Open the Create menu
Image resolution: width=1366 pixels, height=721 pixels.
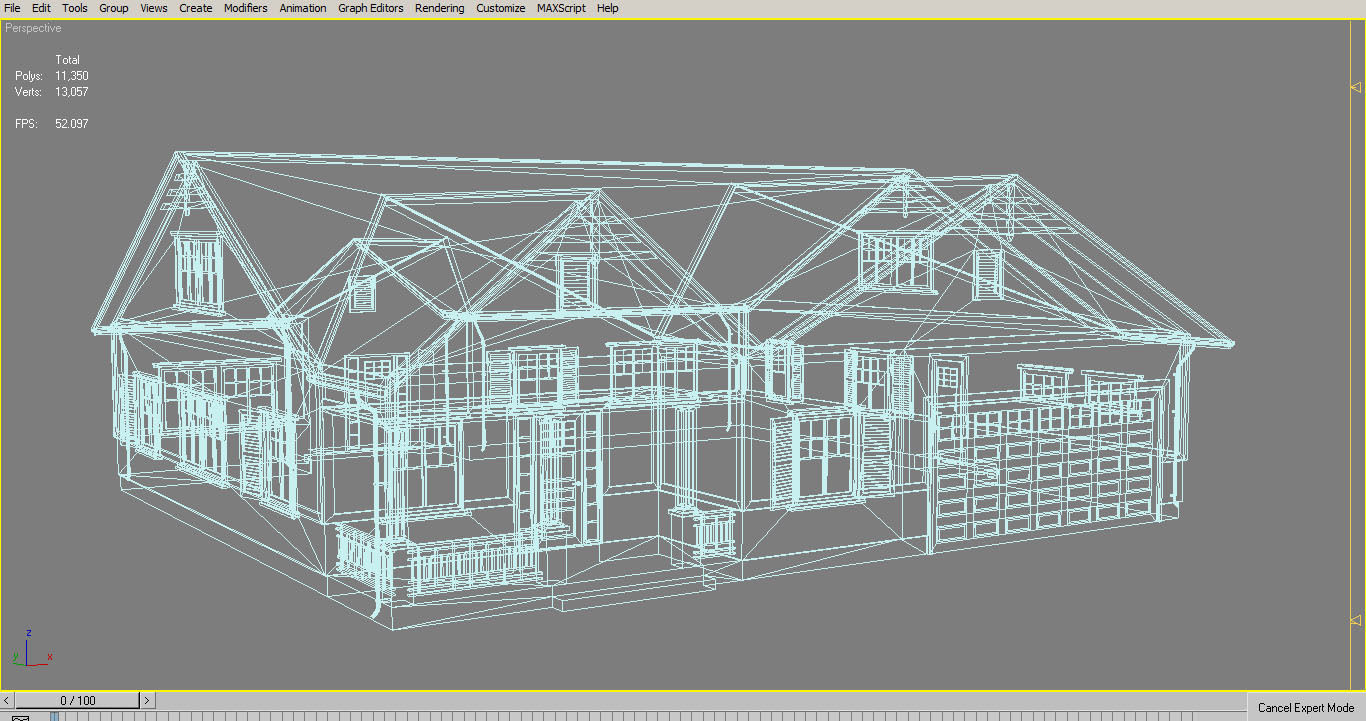pyautogui.click(x=196, y=8)
